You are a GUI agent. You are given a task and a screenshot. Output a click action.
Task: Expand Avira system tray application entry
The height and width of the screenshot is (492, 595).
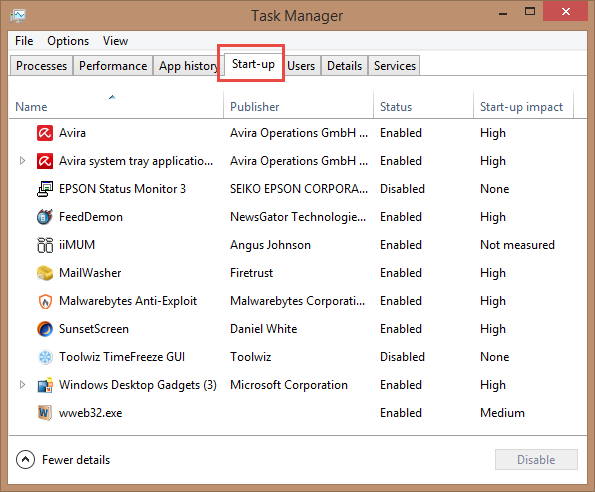pyautogui.click(x=22, y=161)
